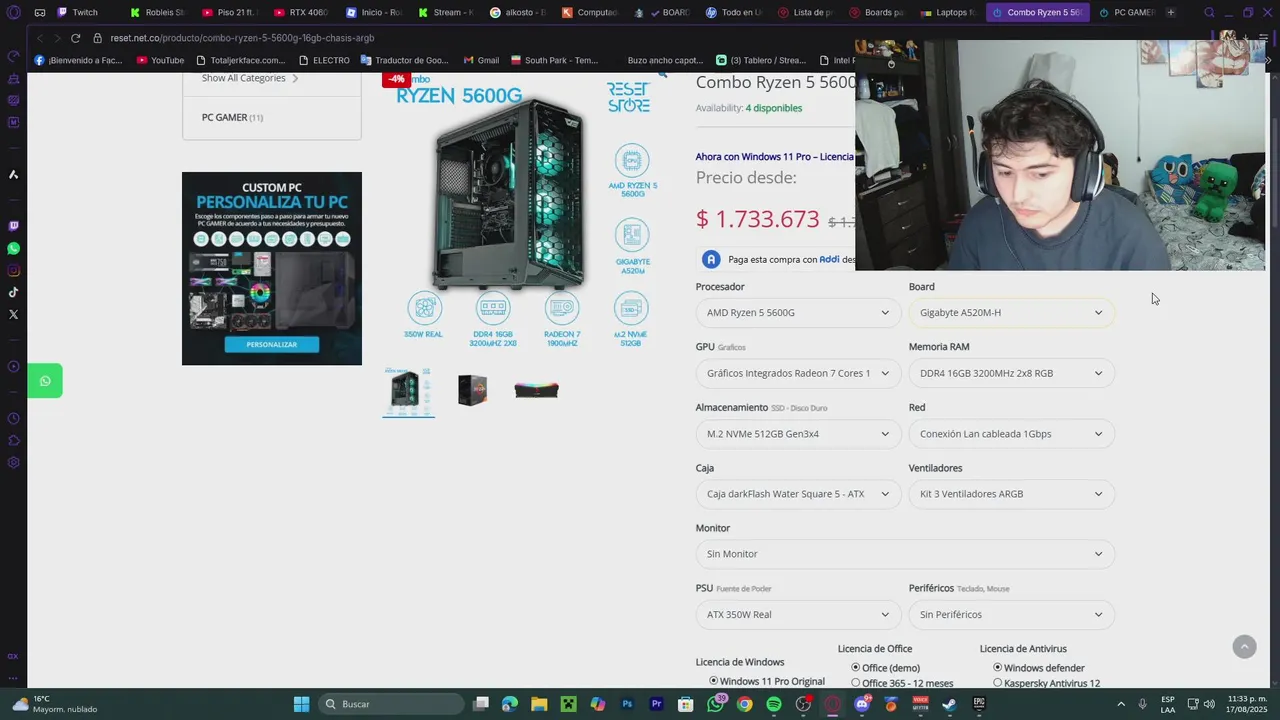Image resolution: width=1280 pixels, height=720 pixels.
Task: Select the RGB RAM product thumbnail
Action: pyautogui.click(x=536, y=390)
